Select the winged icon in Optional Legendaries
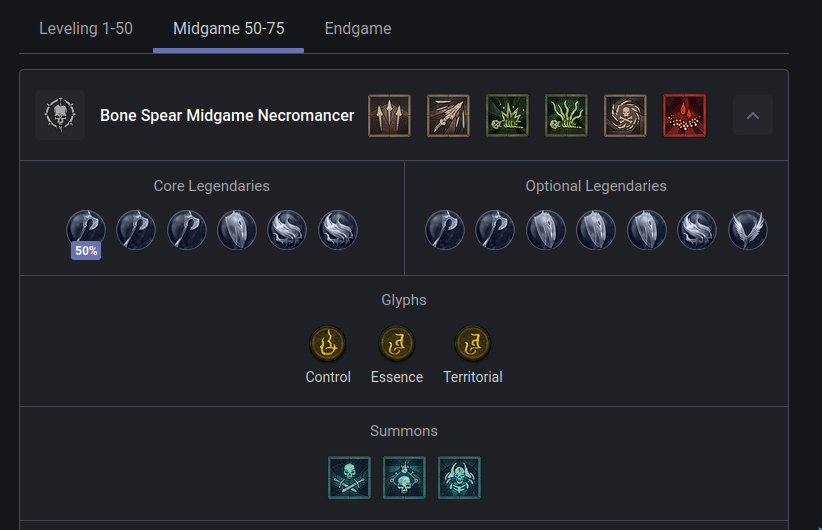Image resolution: width=822 pixels, height=530 pixels. [x=748, y=229]
